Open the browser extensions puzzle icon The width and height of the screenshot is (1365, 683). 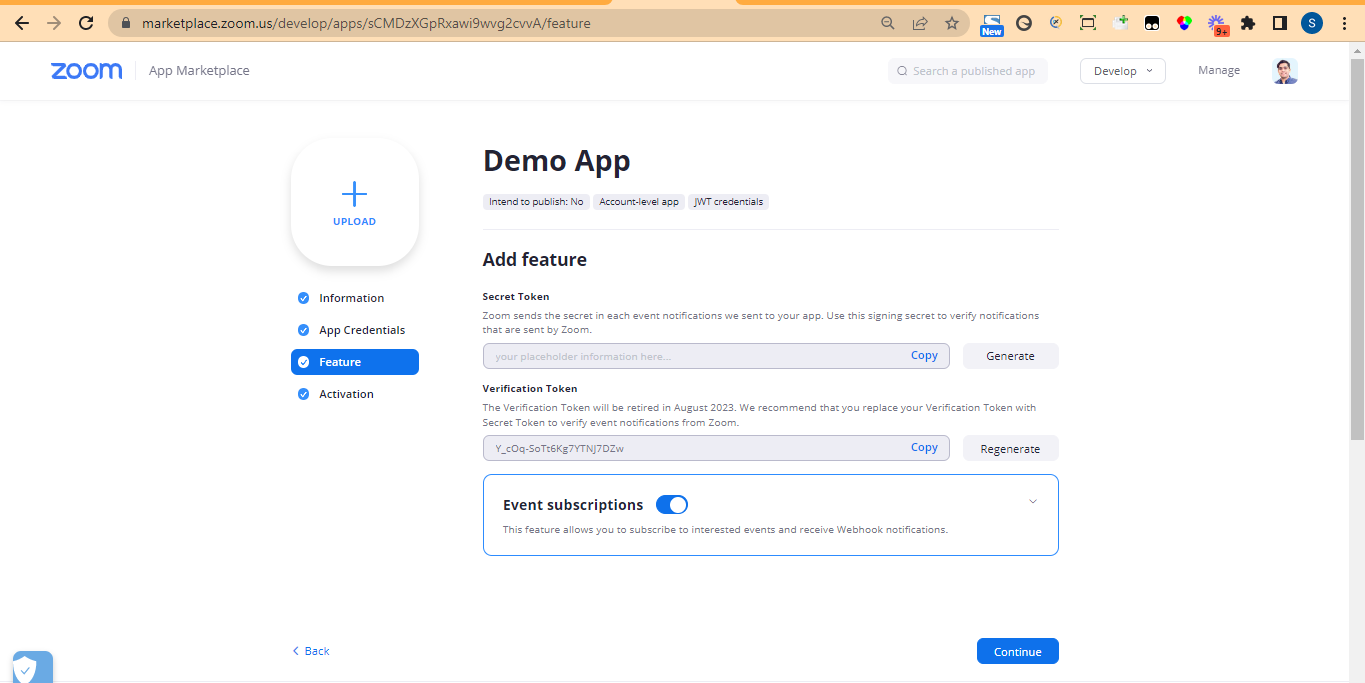1247,23
